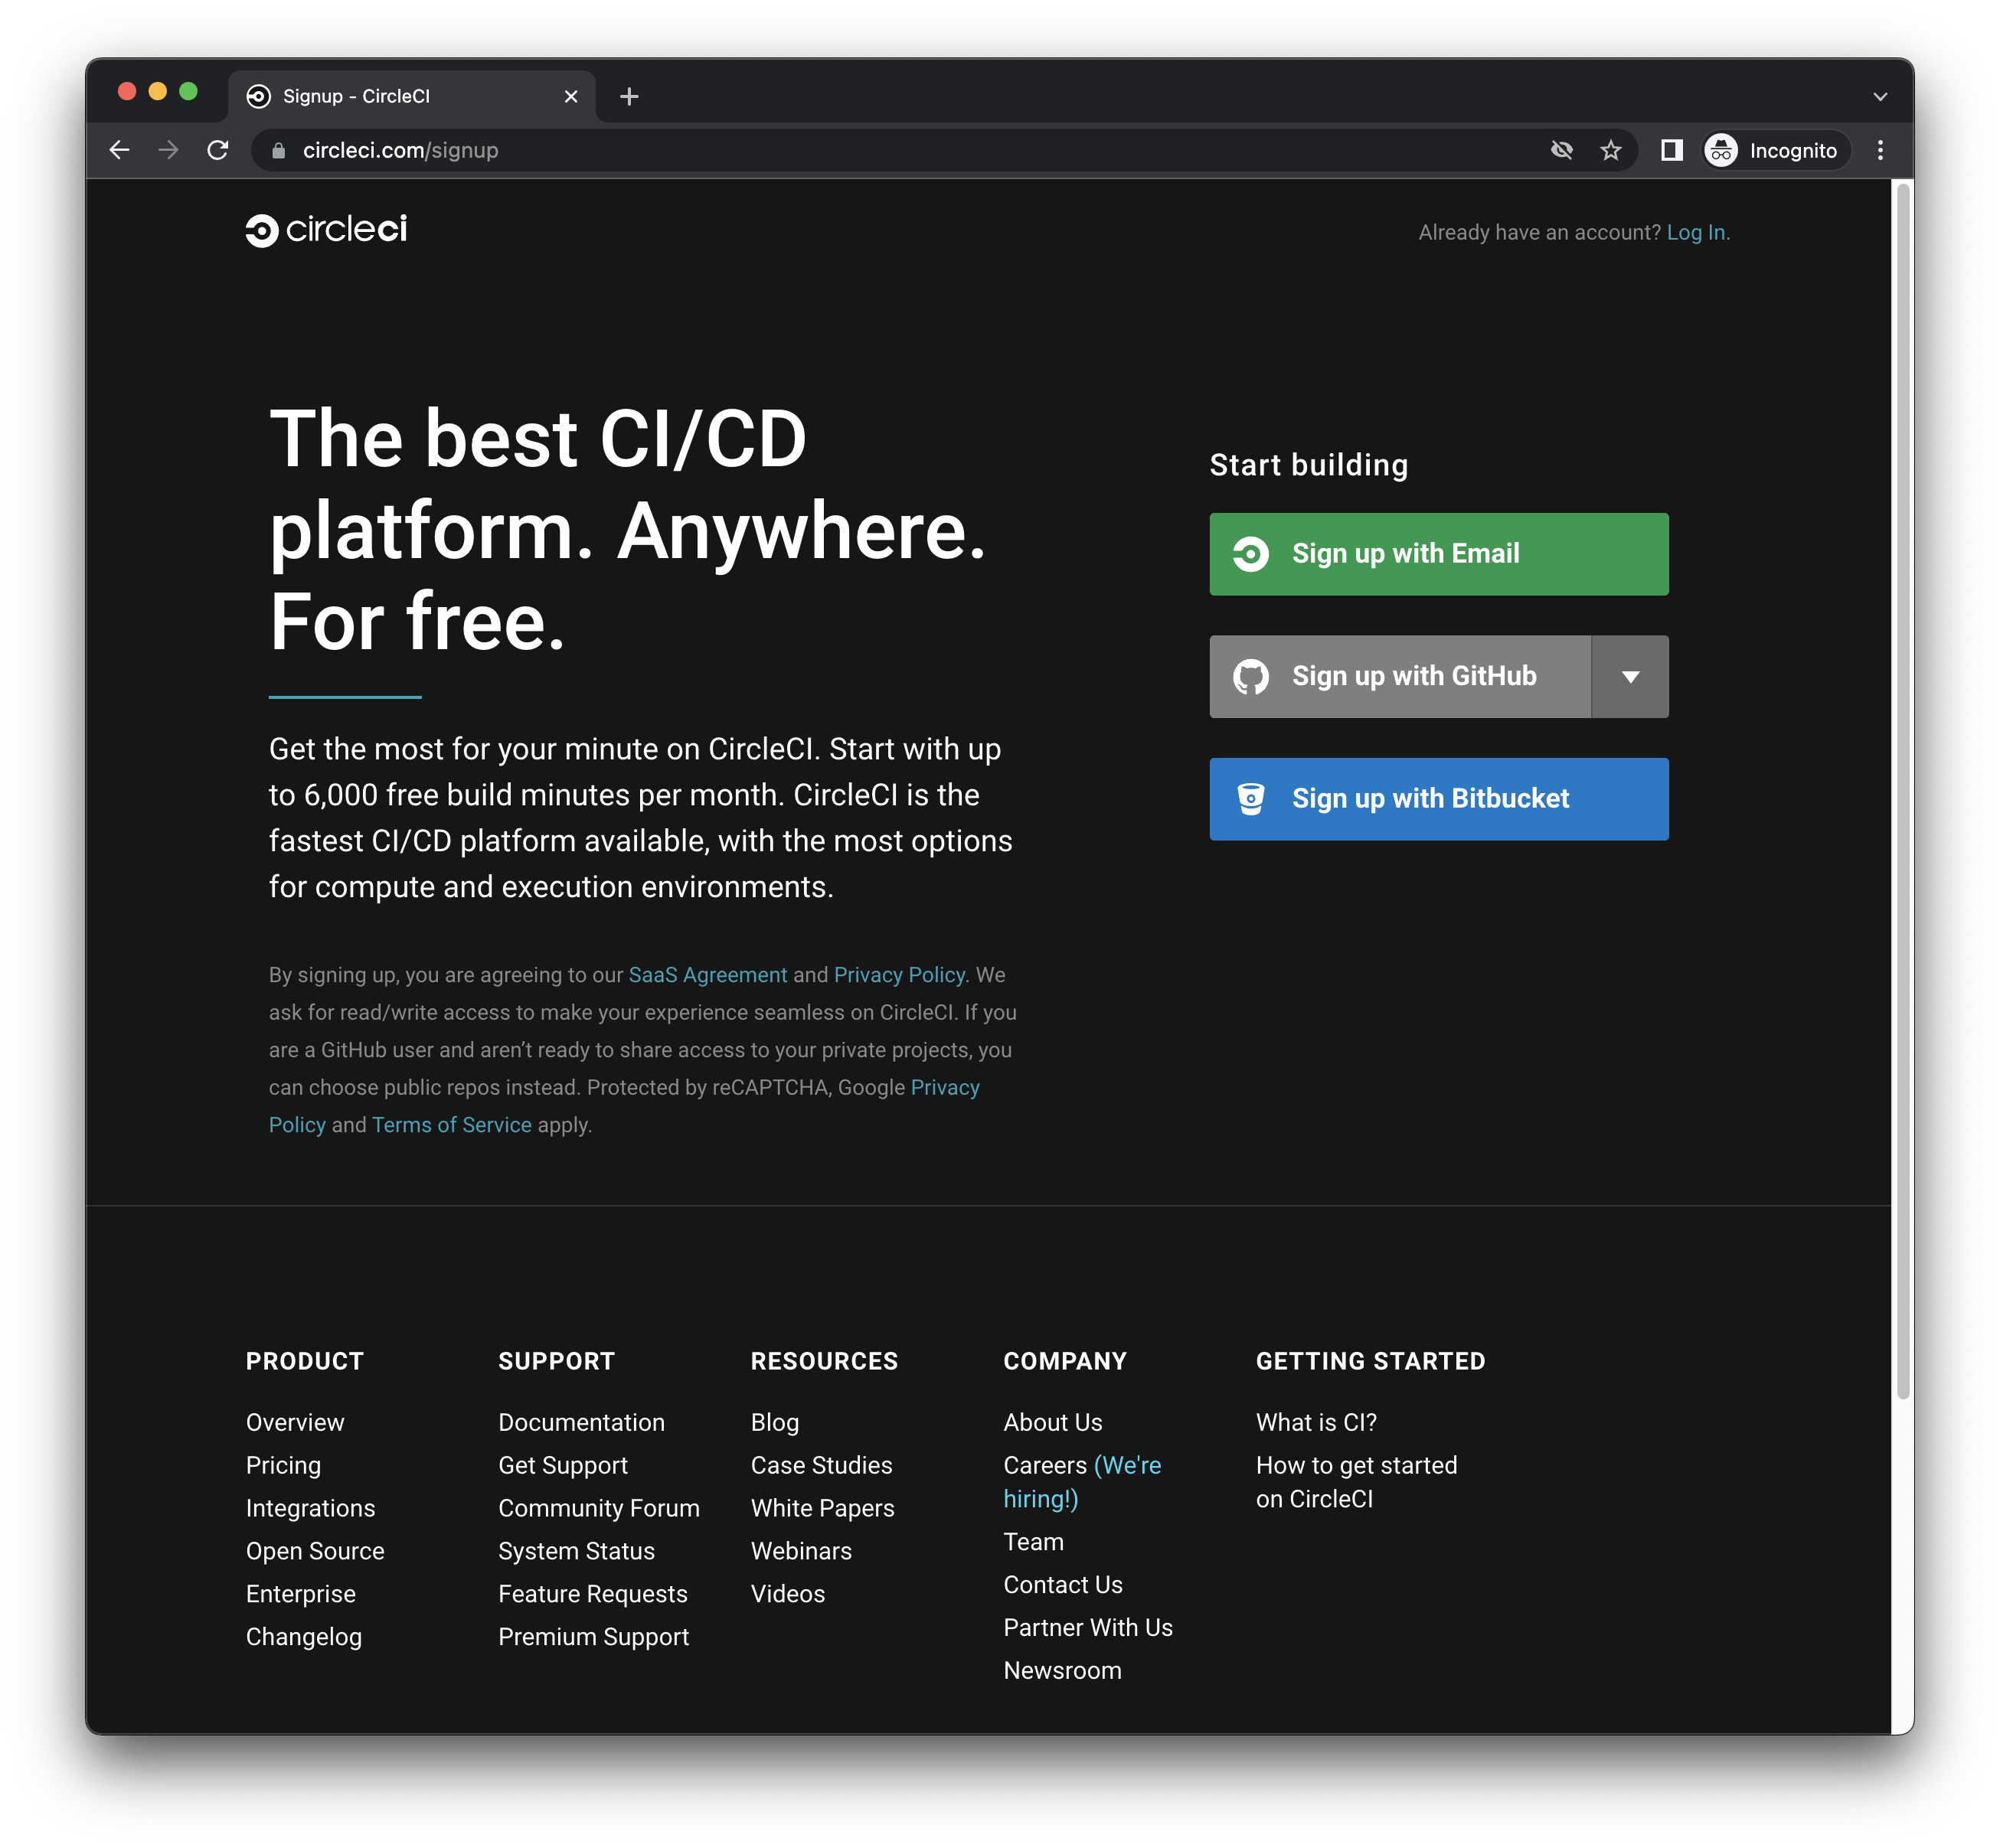2000x1848 pixels.
Task: Open the SaaS Agreement link
Action: click(x=707, y=974)
